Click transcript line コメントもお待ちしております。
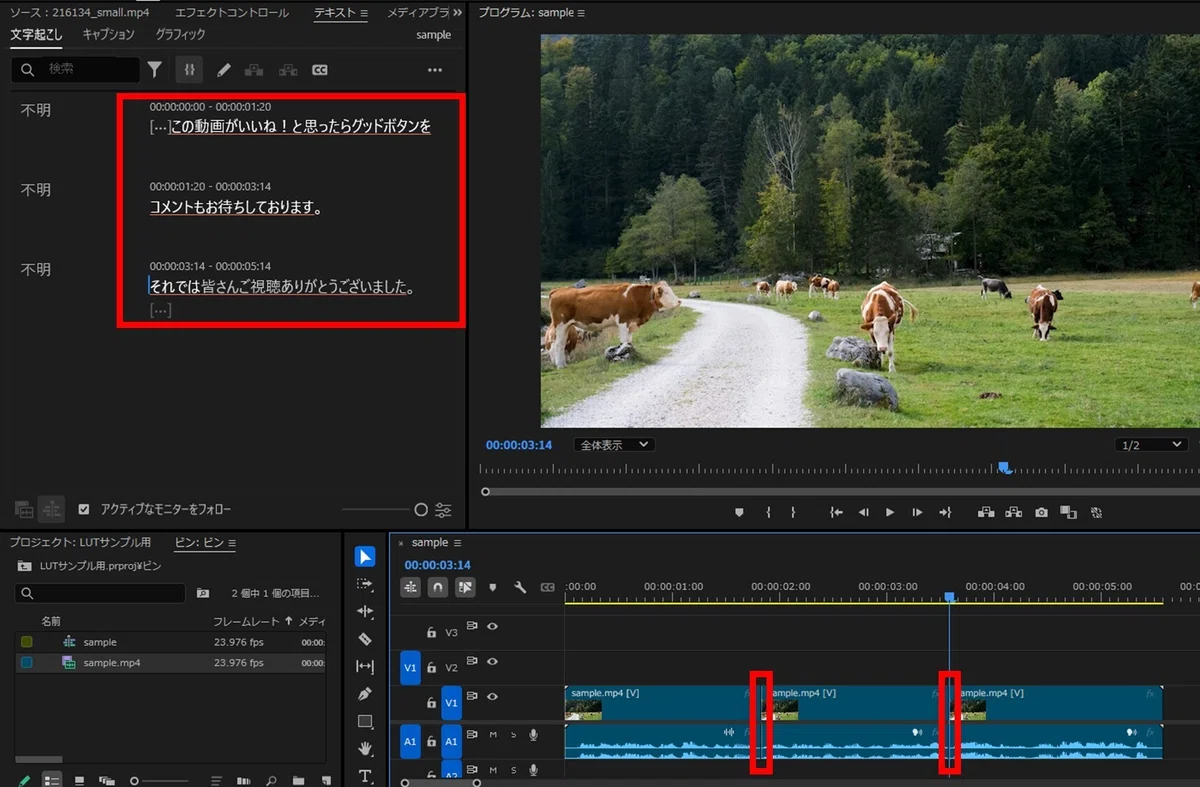The image size is (1200, 787). tap(235, 207)
